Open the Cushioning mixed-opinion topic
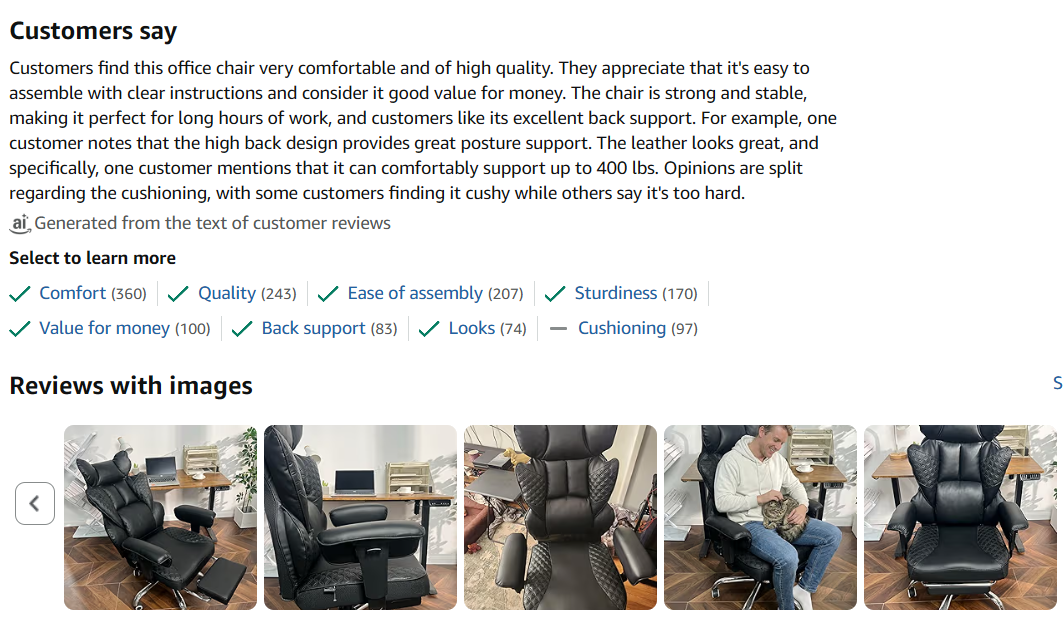1063x617 pixels. pyautogui.click(x=622, y=328)
